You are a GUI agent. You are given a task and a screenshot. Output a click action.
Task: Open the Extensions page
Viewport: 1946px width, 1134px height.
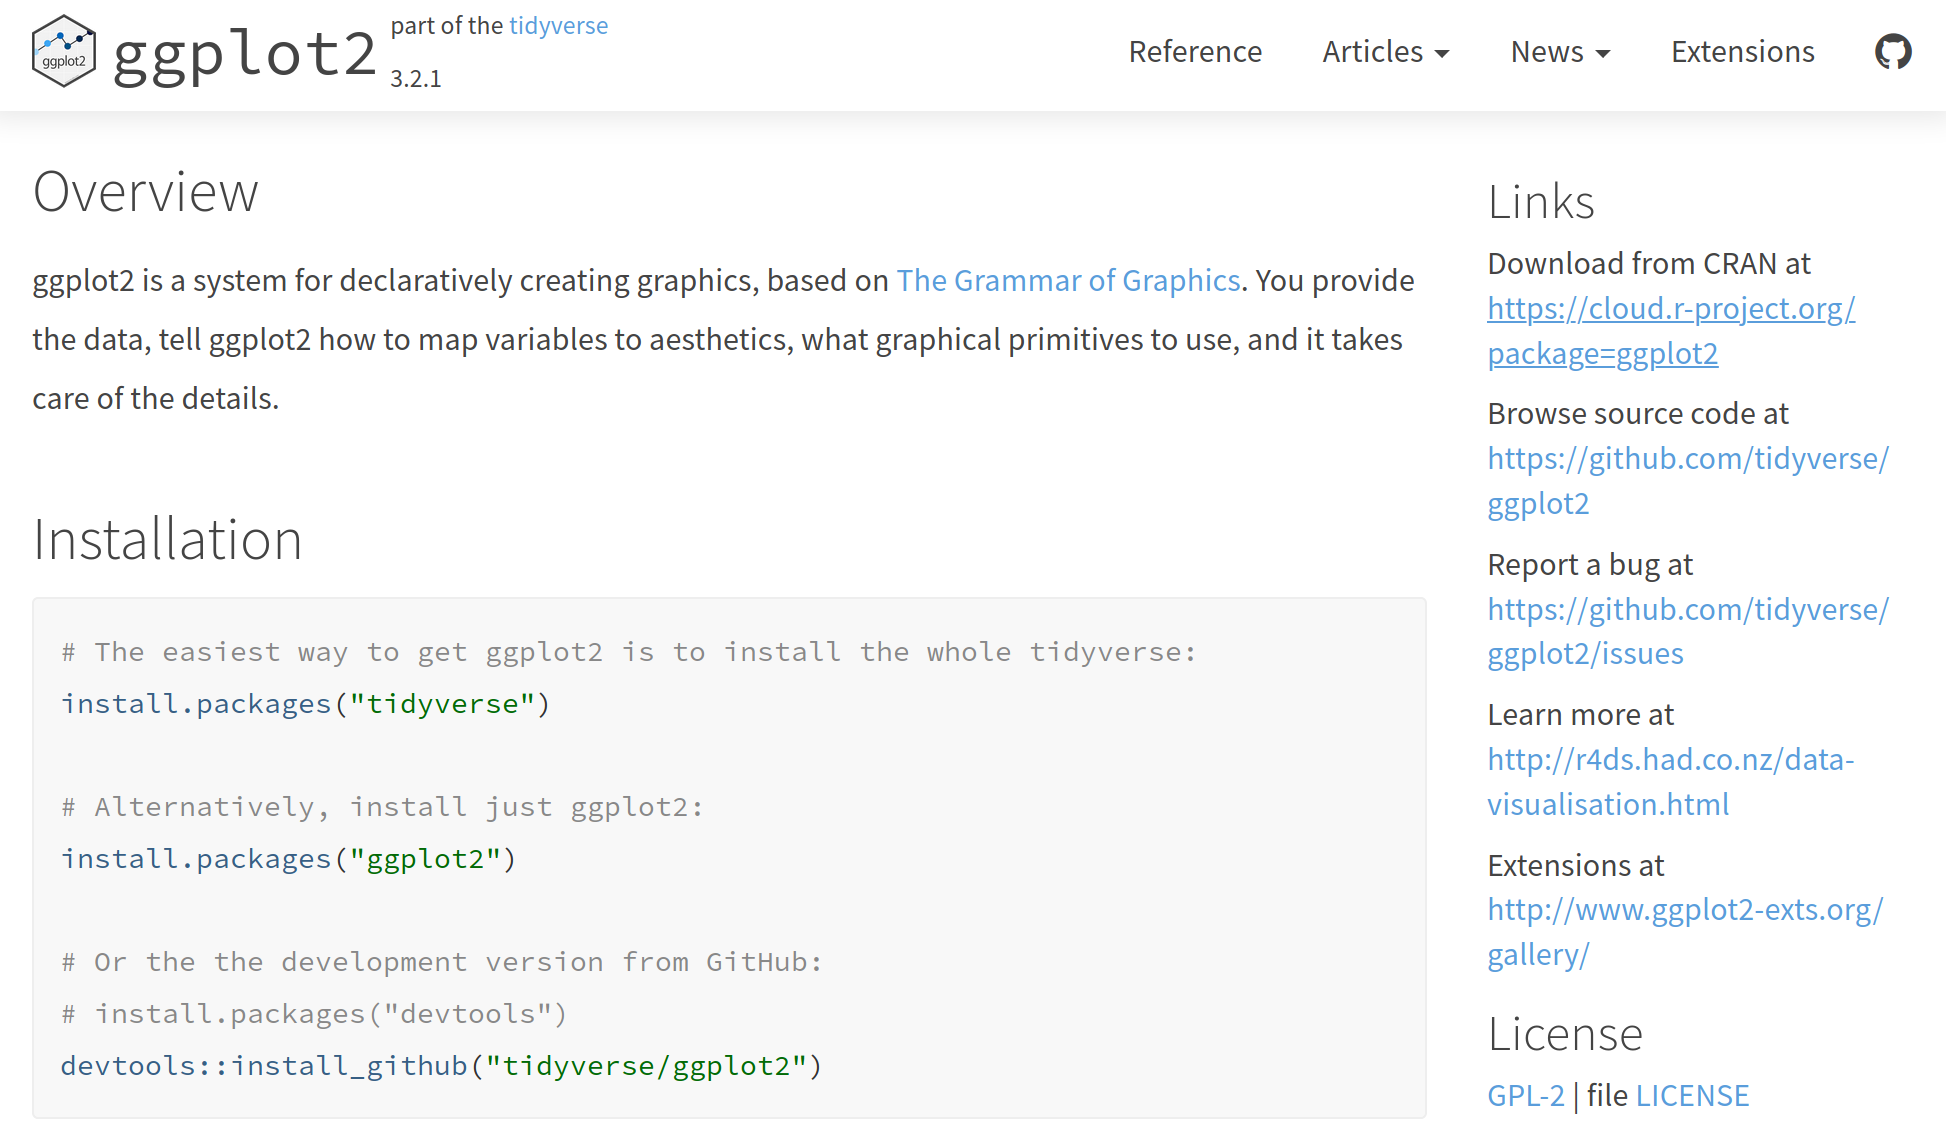(1742, 51)
